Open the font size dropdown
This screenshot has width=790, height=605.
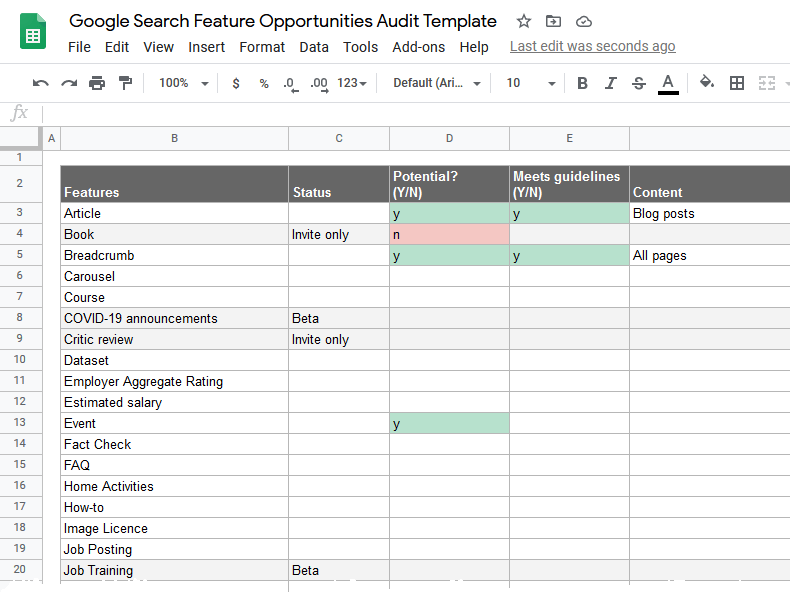point(531,83)
